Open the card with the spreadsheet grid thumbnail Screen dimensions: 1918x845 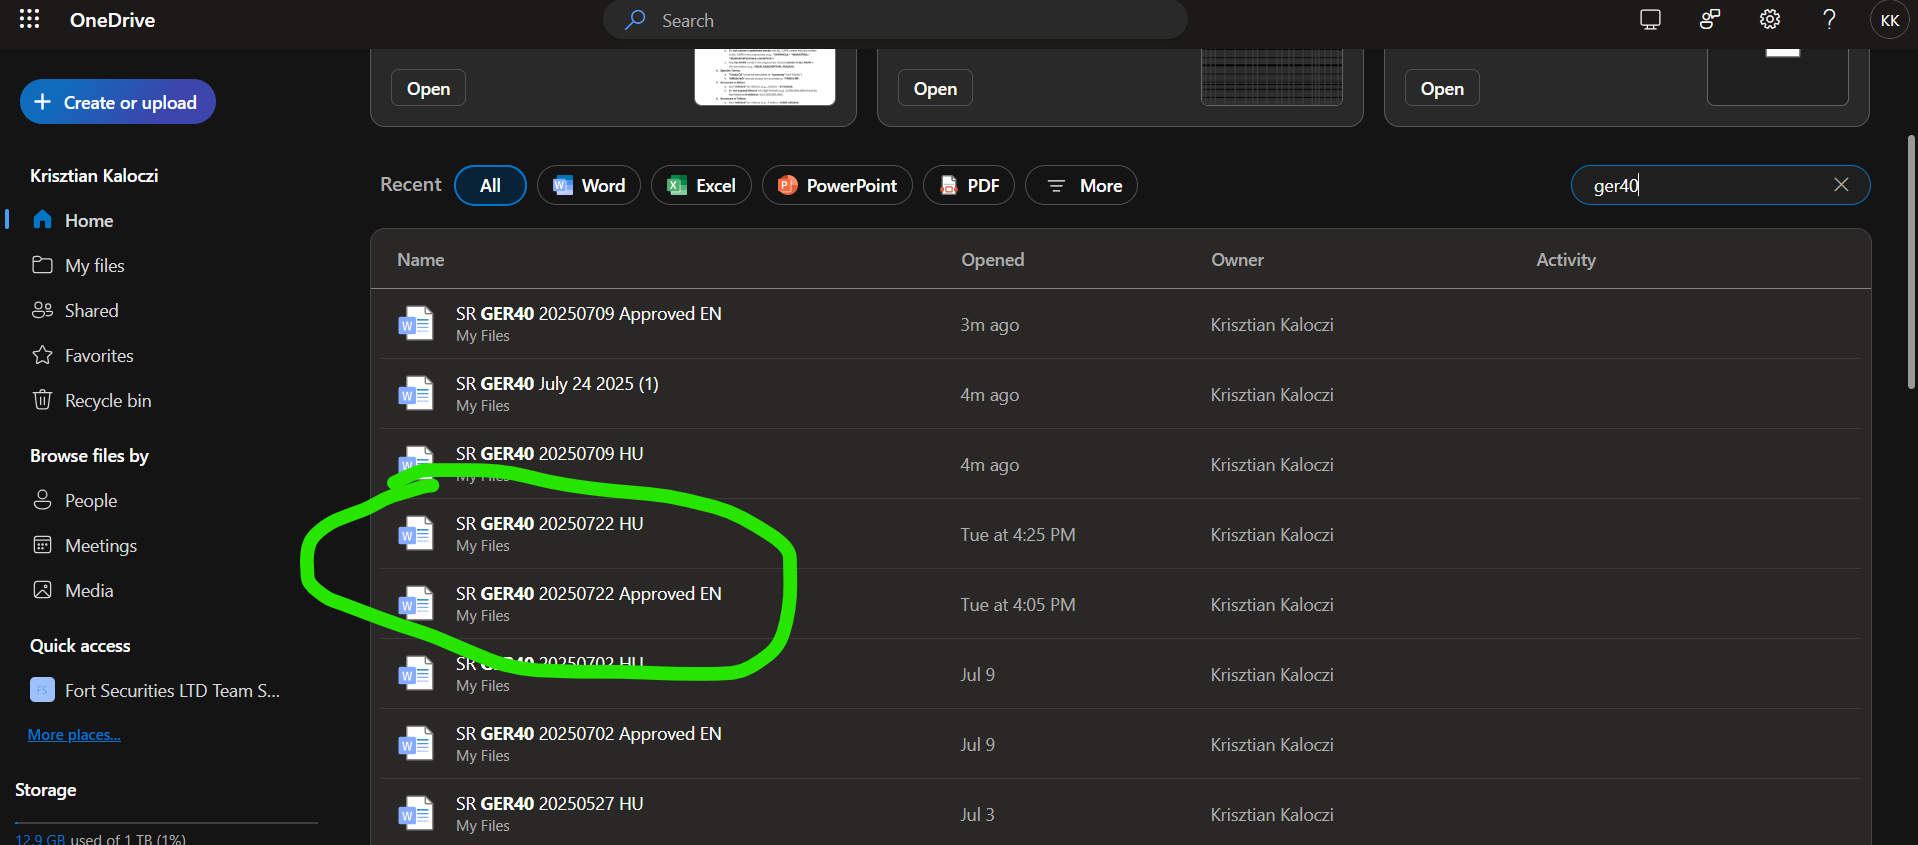(x=935, y=88)
